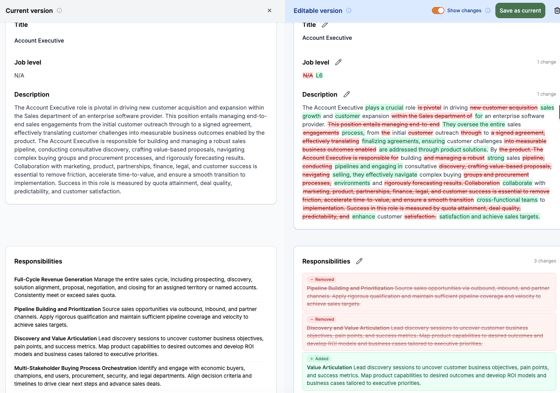Click Save as current button
This screenshot has width=560, height=393.
[520, 11]
